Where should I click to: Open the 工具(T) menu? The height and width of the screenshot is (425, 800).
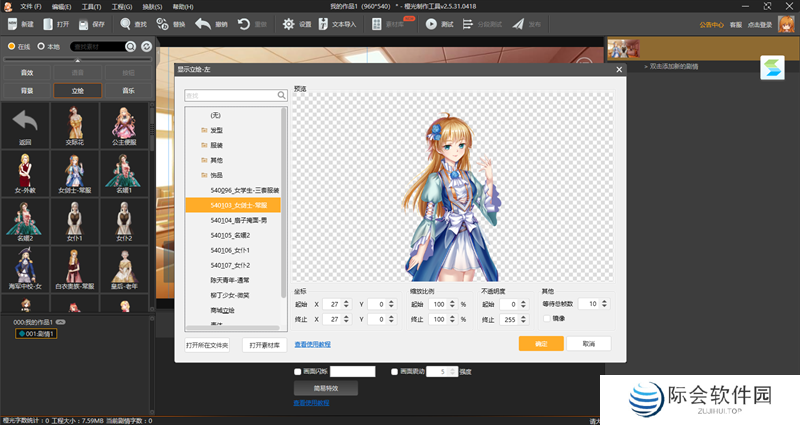(x=91, y=7)
